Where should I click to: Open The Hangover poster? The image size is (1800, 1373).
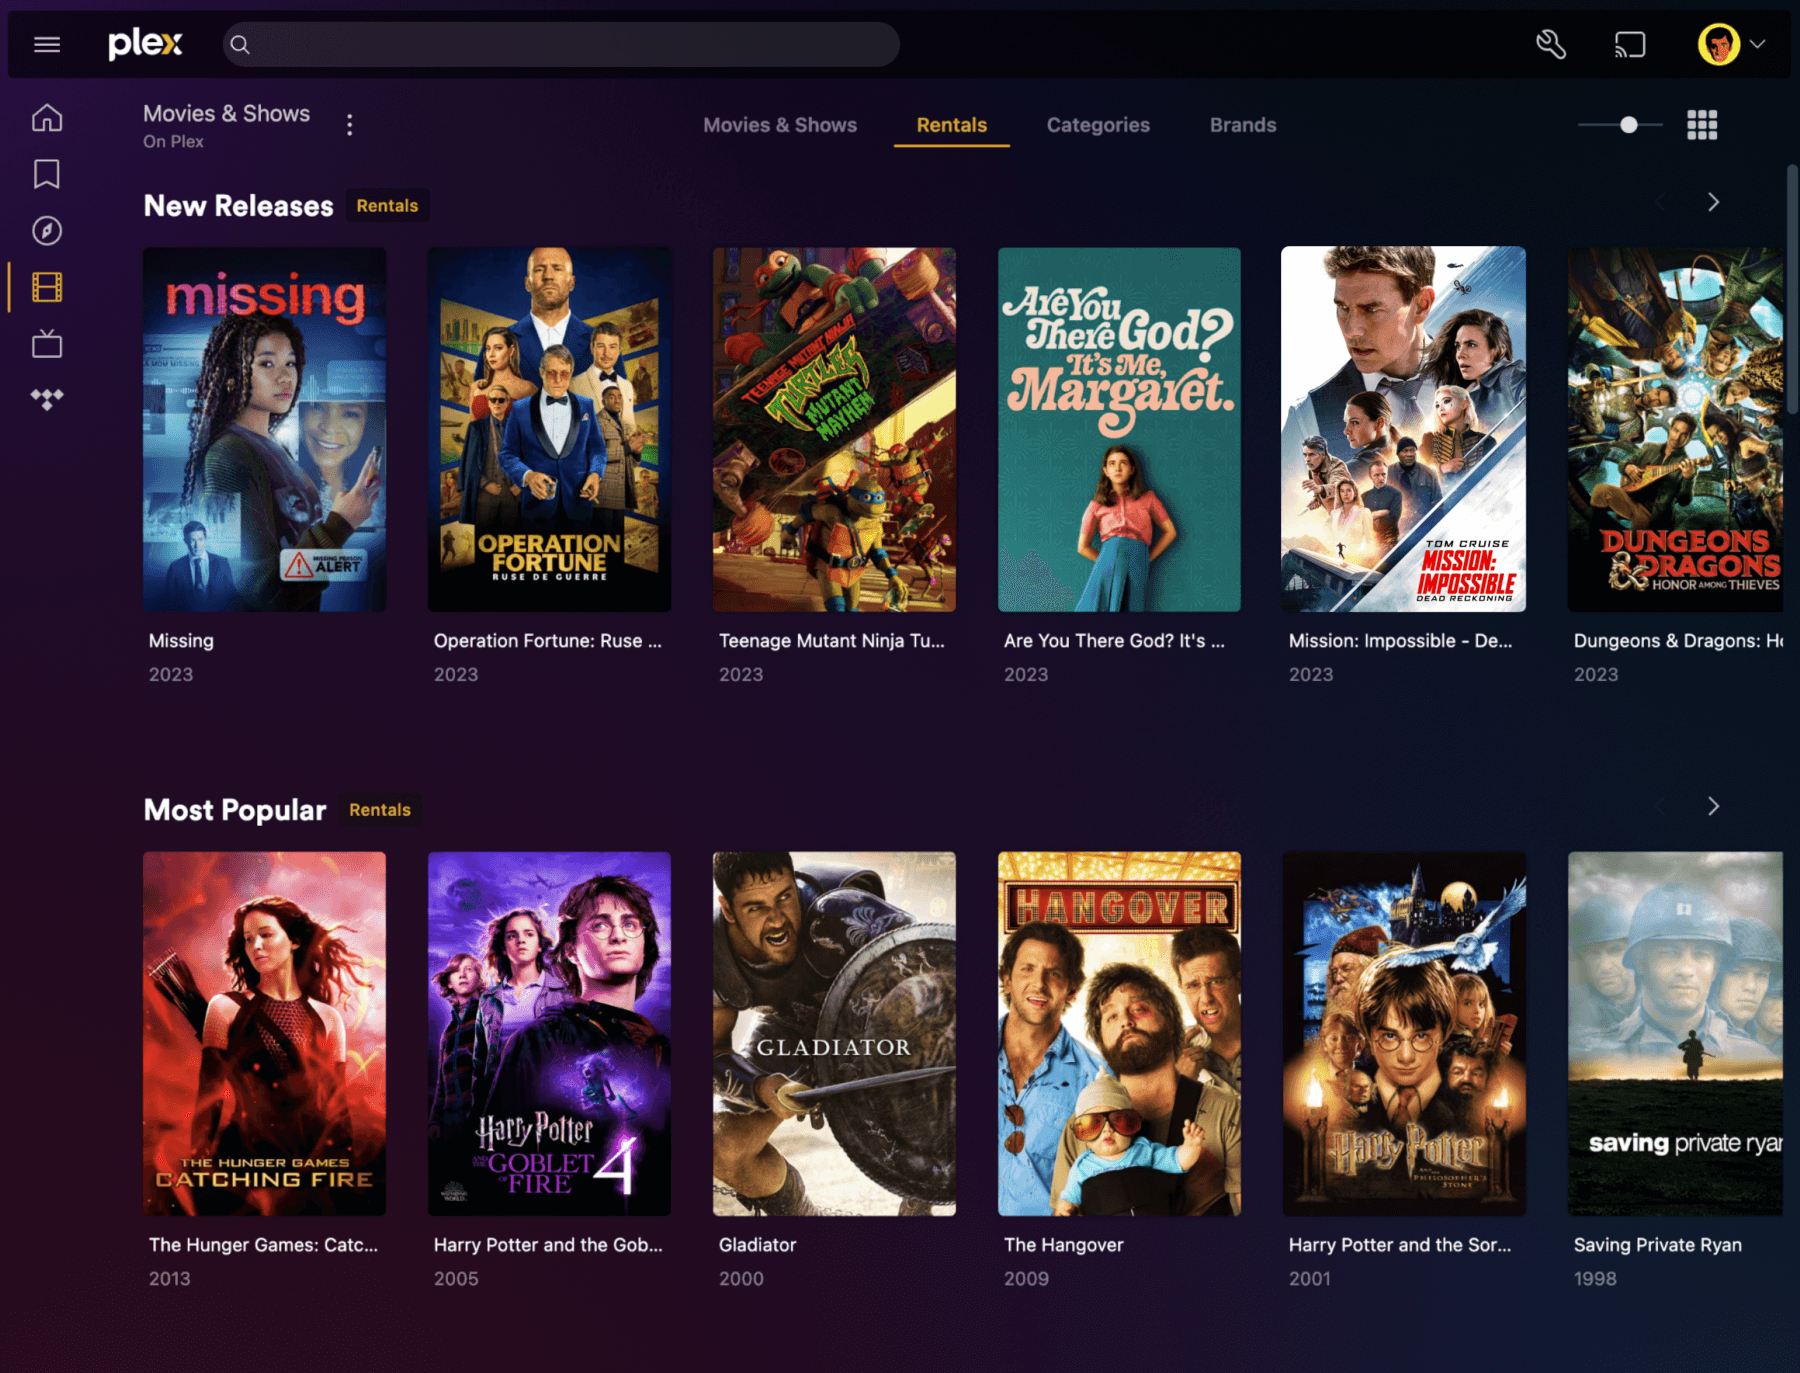click(1119, 1034)
